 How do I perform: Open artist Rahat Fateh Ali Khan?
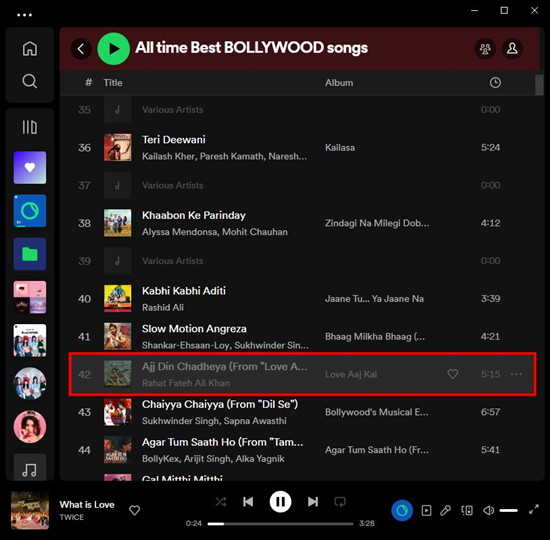coord(186,383)
